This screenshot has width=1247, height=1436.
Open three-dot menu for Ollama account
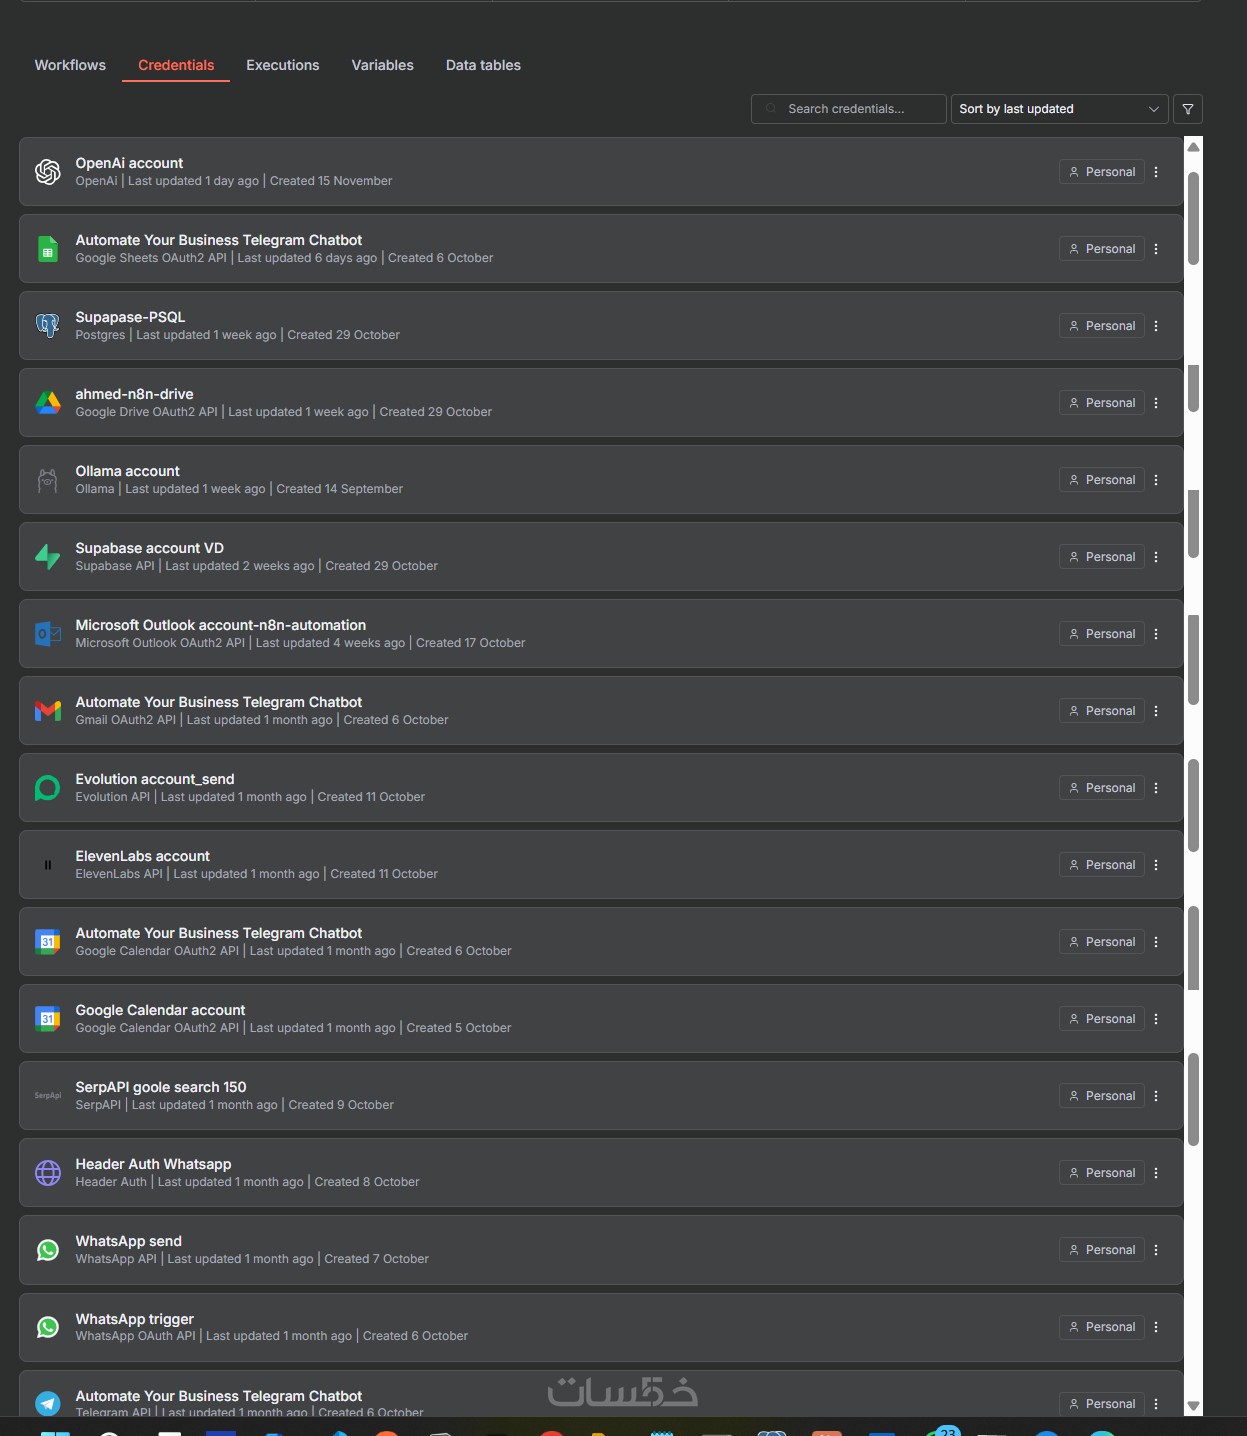(x=1156, y=480)
